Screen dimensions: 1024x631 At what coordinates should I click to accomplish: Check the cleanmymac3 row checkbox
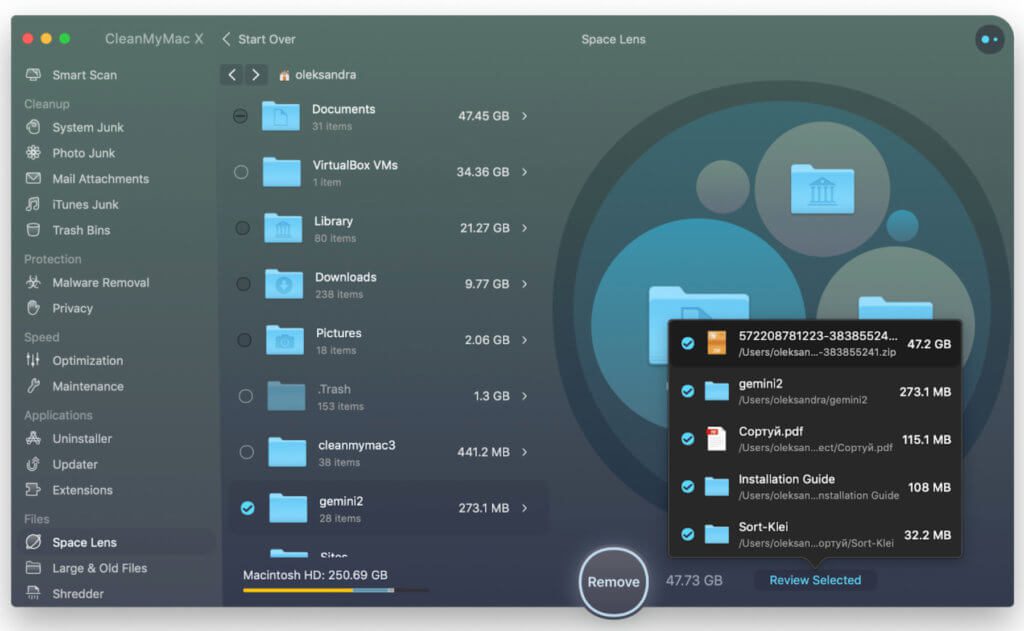click(246, 452)
